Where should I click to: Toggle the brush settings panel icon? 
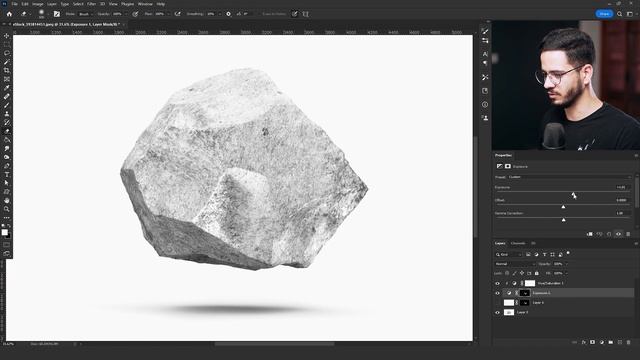click(57, 14)
